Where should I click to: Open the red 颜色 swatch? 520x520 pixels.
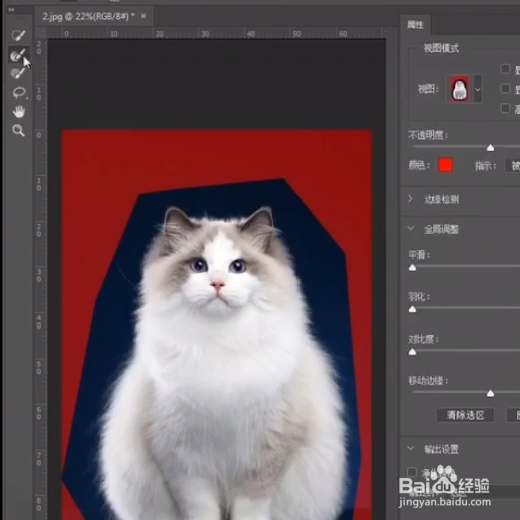coord(446,165)
